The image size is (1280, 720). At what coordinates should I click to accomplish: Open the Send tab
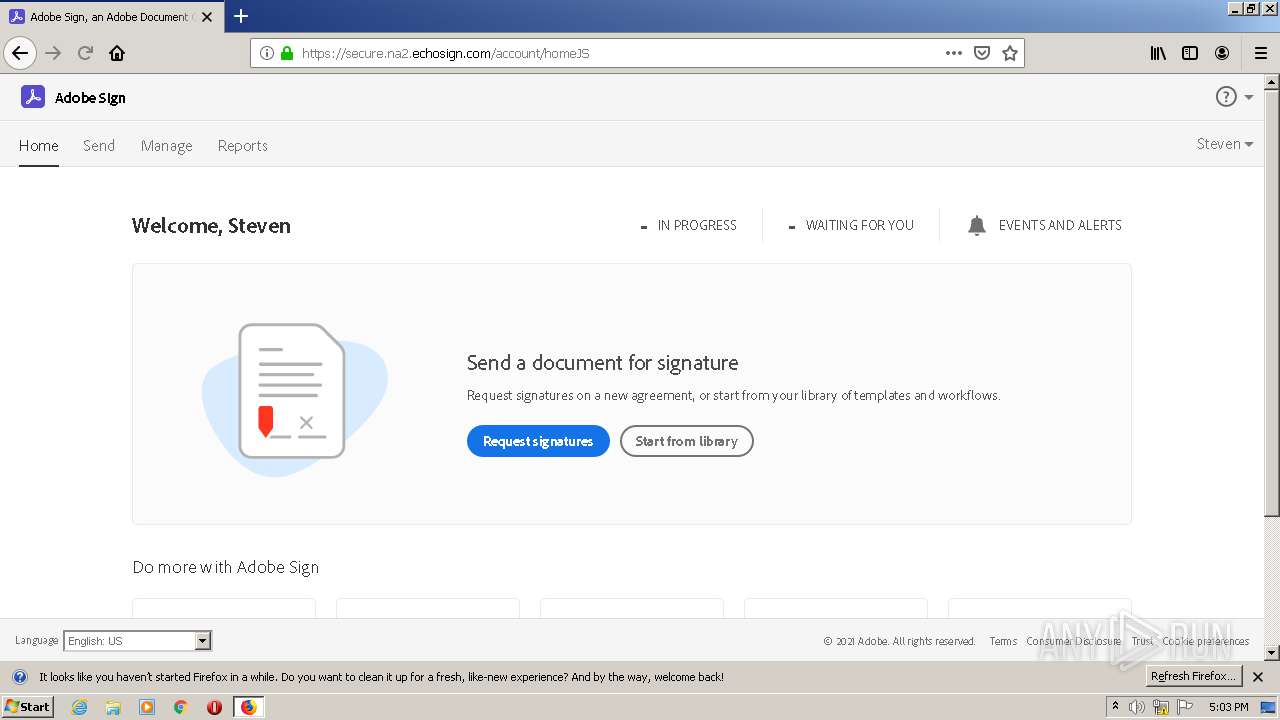click(x=99, y=146)
